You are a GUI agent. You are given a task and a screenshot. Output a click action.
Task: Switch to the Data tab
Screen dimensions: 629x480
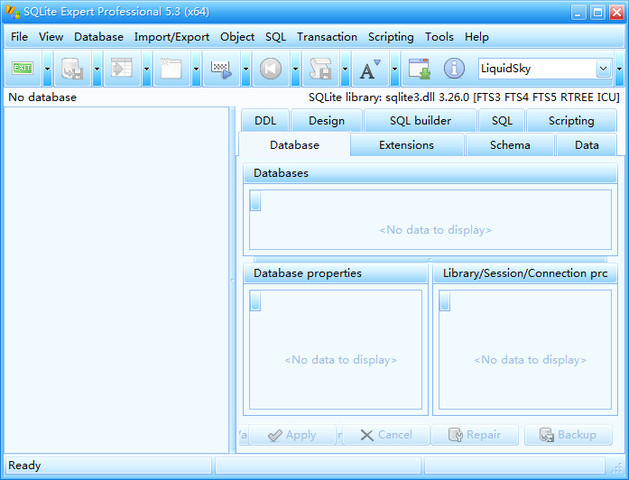[586, 145]
